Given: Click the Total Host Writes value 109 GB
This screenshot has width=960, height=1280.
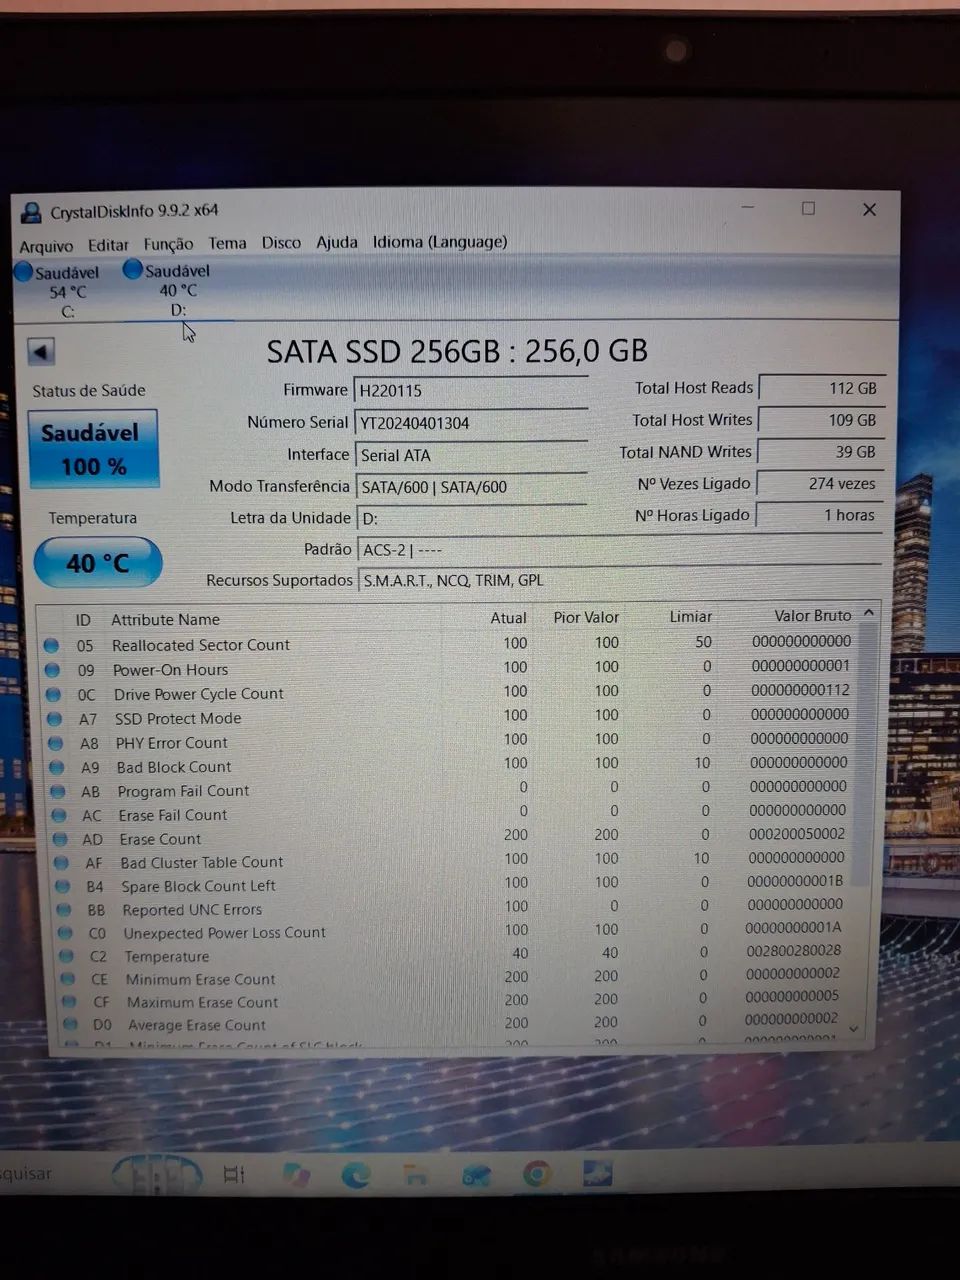Looking at the screenshot, I should tap(821, 420).
